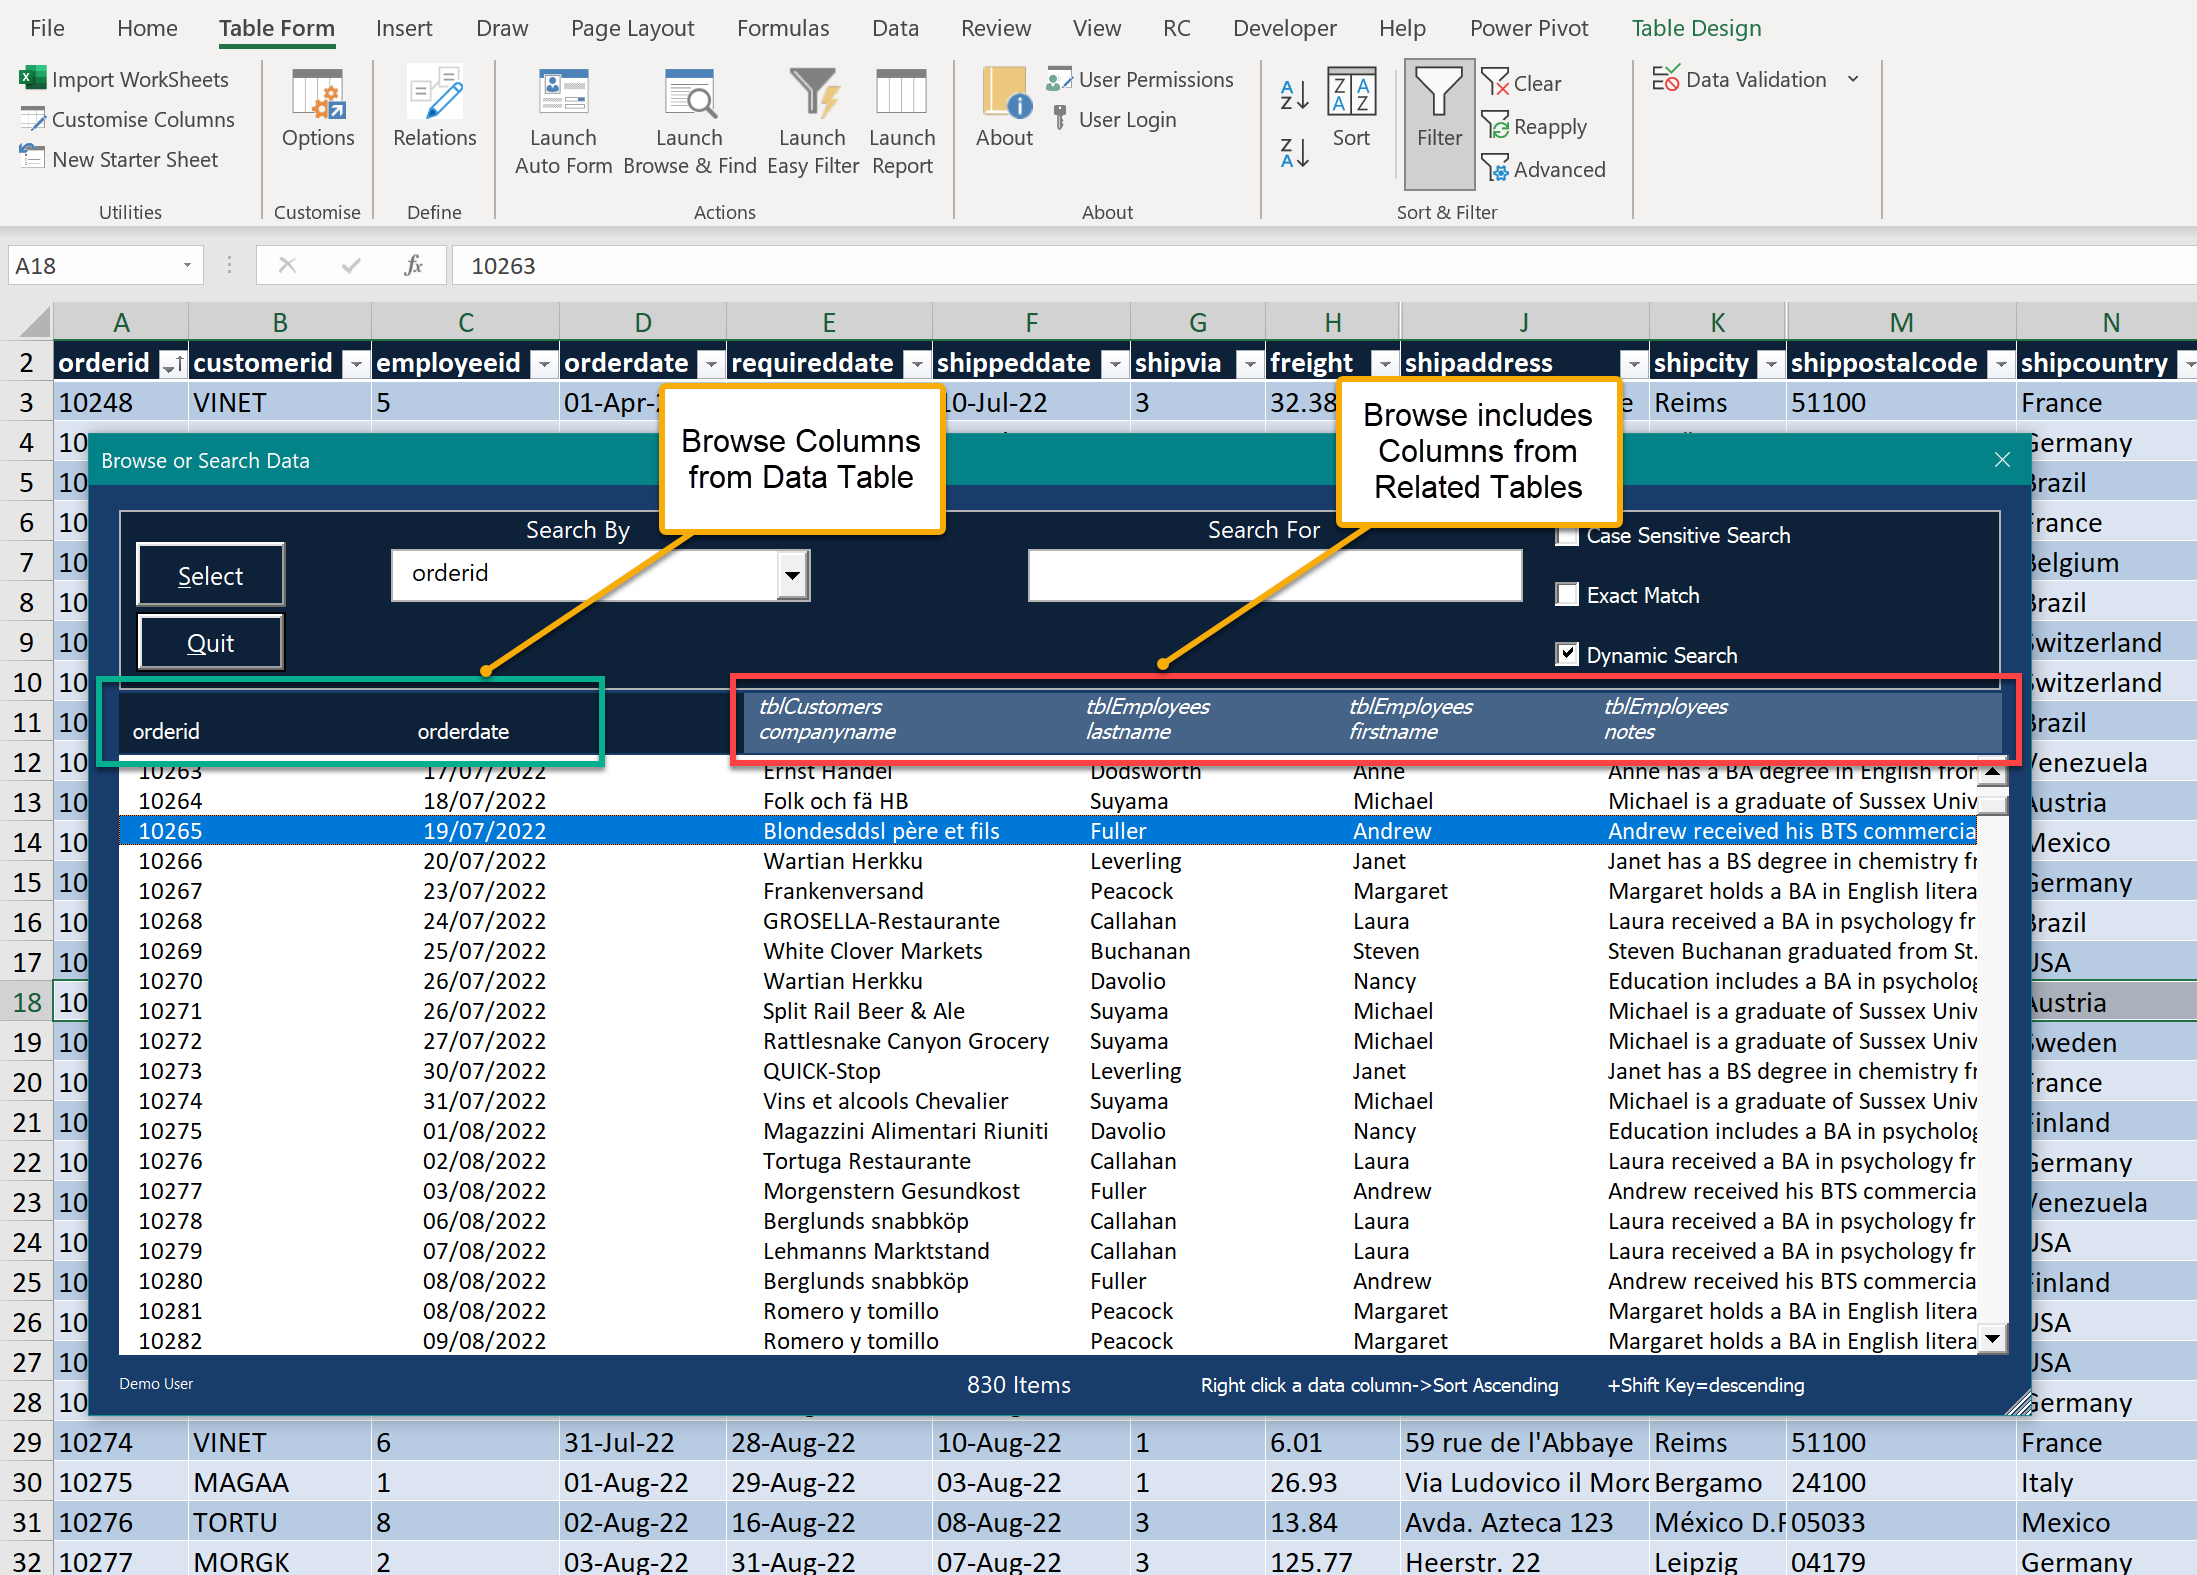Uncheck Dynamic Search option
Screen dimensions: 2197x1575
pyautogui.click(x=1567, y=654)
